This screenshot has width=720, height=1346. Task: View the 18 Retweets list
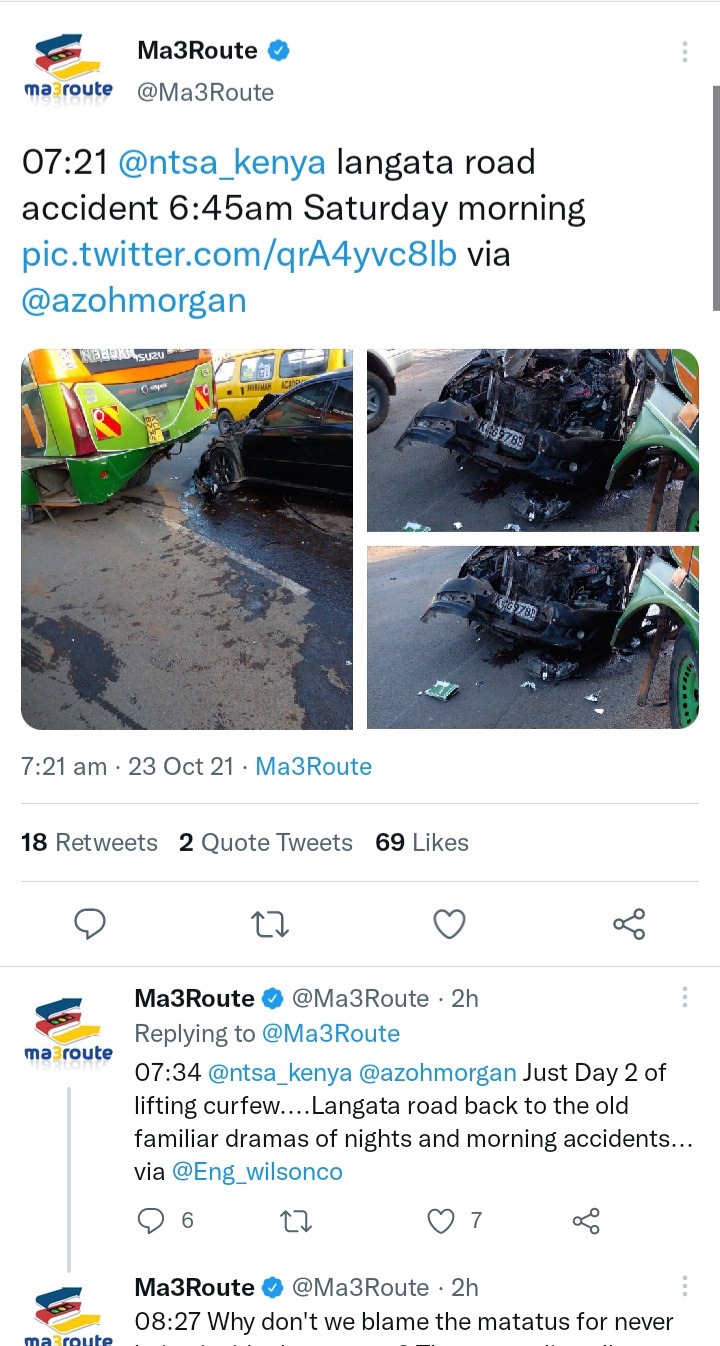89,843
